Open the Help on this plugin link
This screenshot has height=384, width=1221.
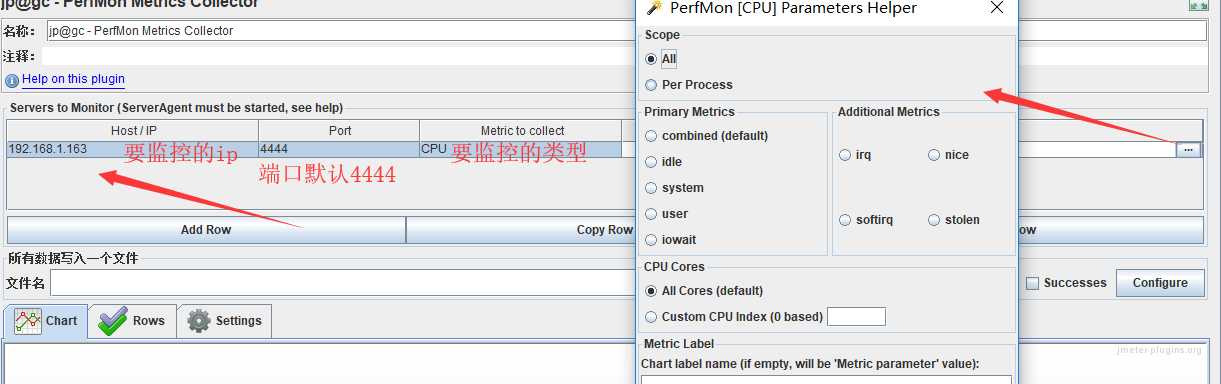(x=73, y=80)
